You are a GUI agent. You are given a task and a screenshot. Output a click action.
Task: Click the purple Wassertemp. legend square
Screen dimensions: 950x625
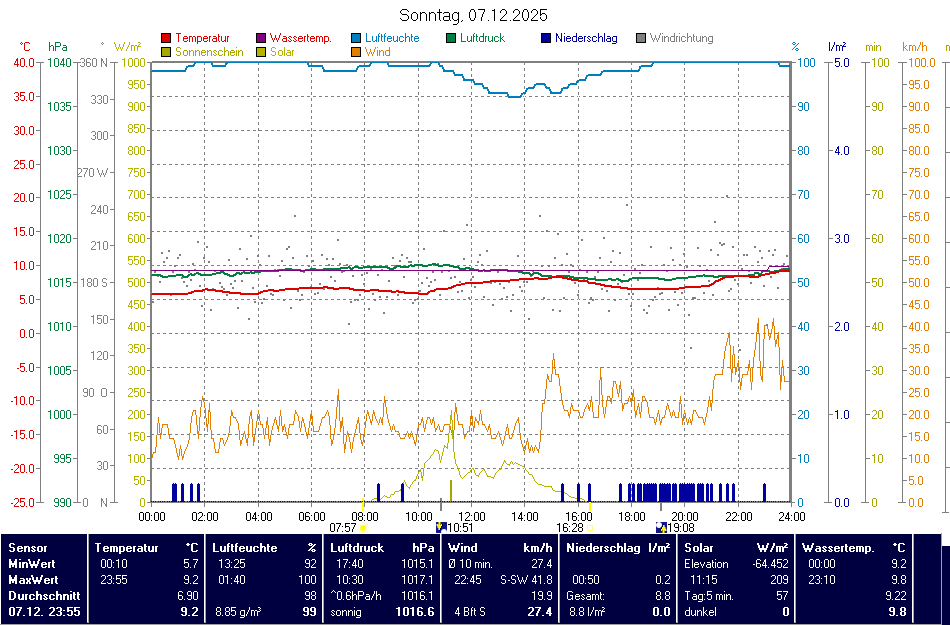262,39
